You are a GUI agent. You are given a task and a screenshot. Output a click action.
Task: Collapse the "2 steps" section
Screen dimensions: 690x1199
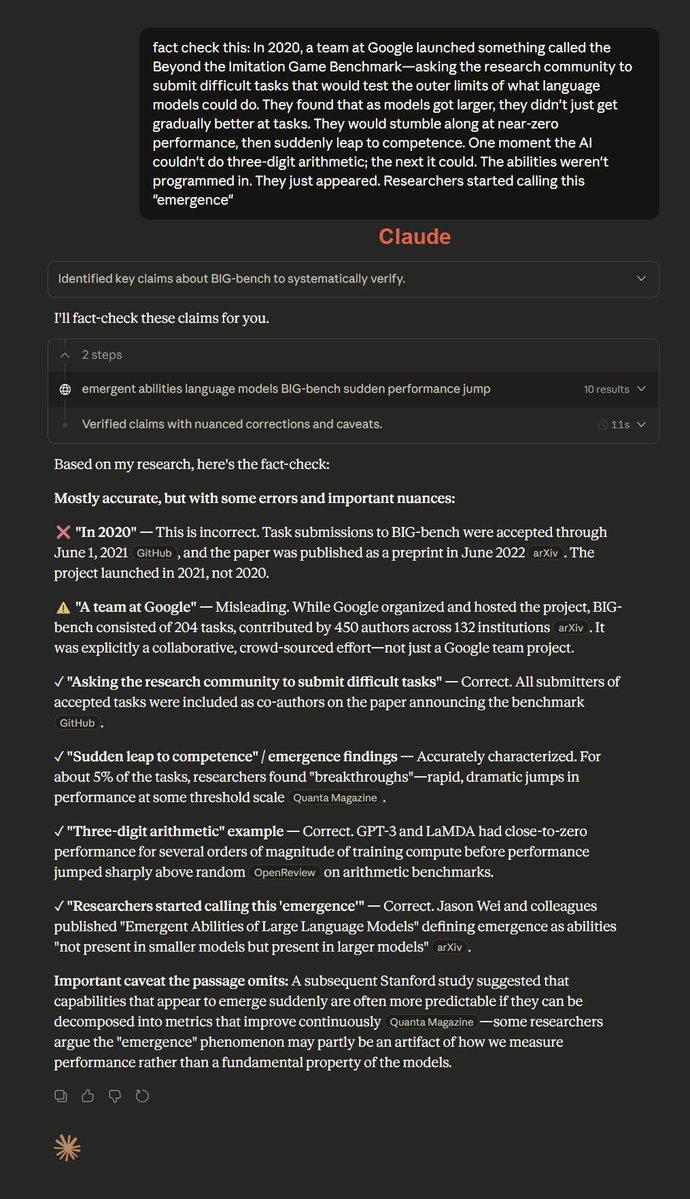(66, 355)
